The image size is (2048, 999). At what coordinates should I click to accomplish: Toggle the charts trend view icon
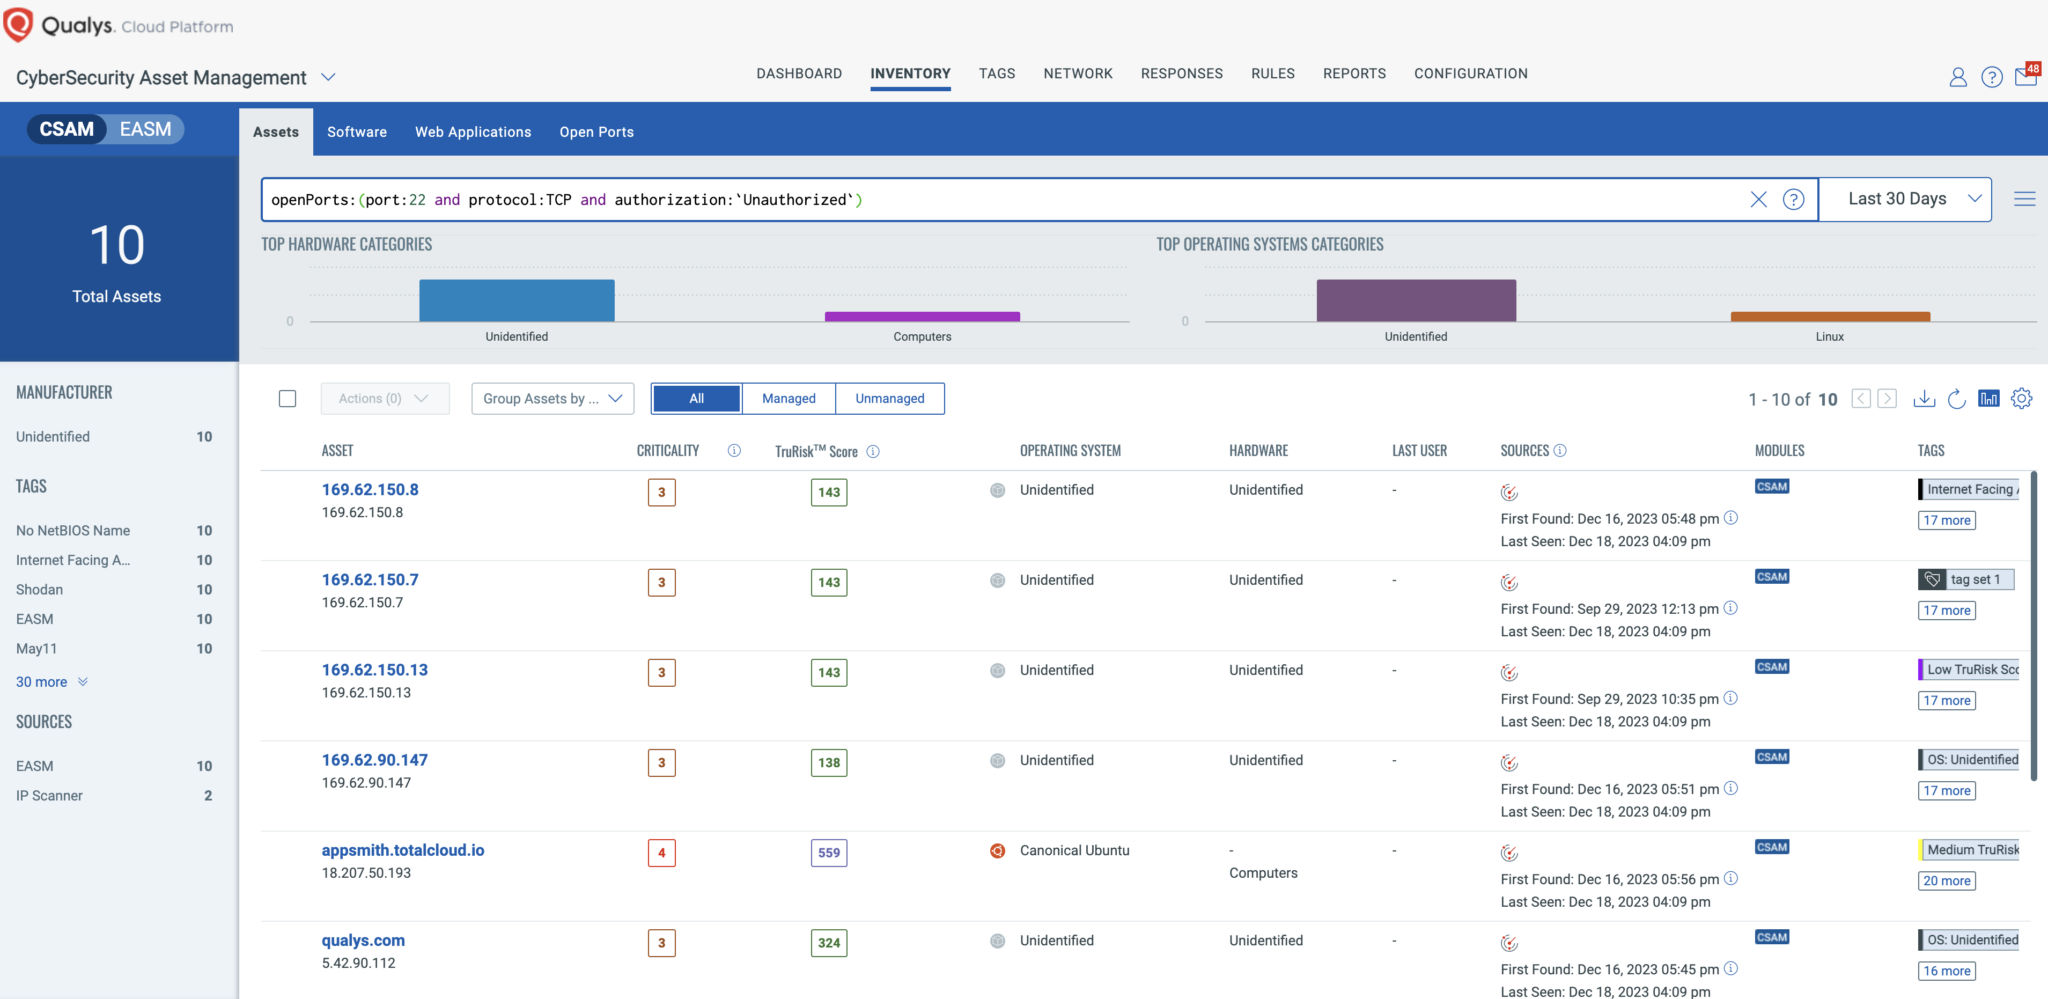pyautogui.click(x=1989, y=398)
